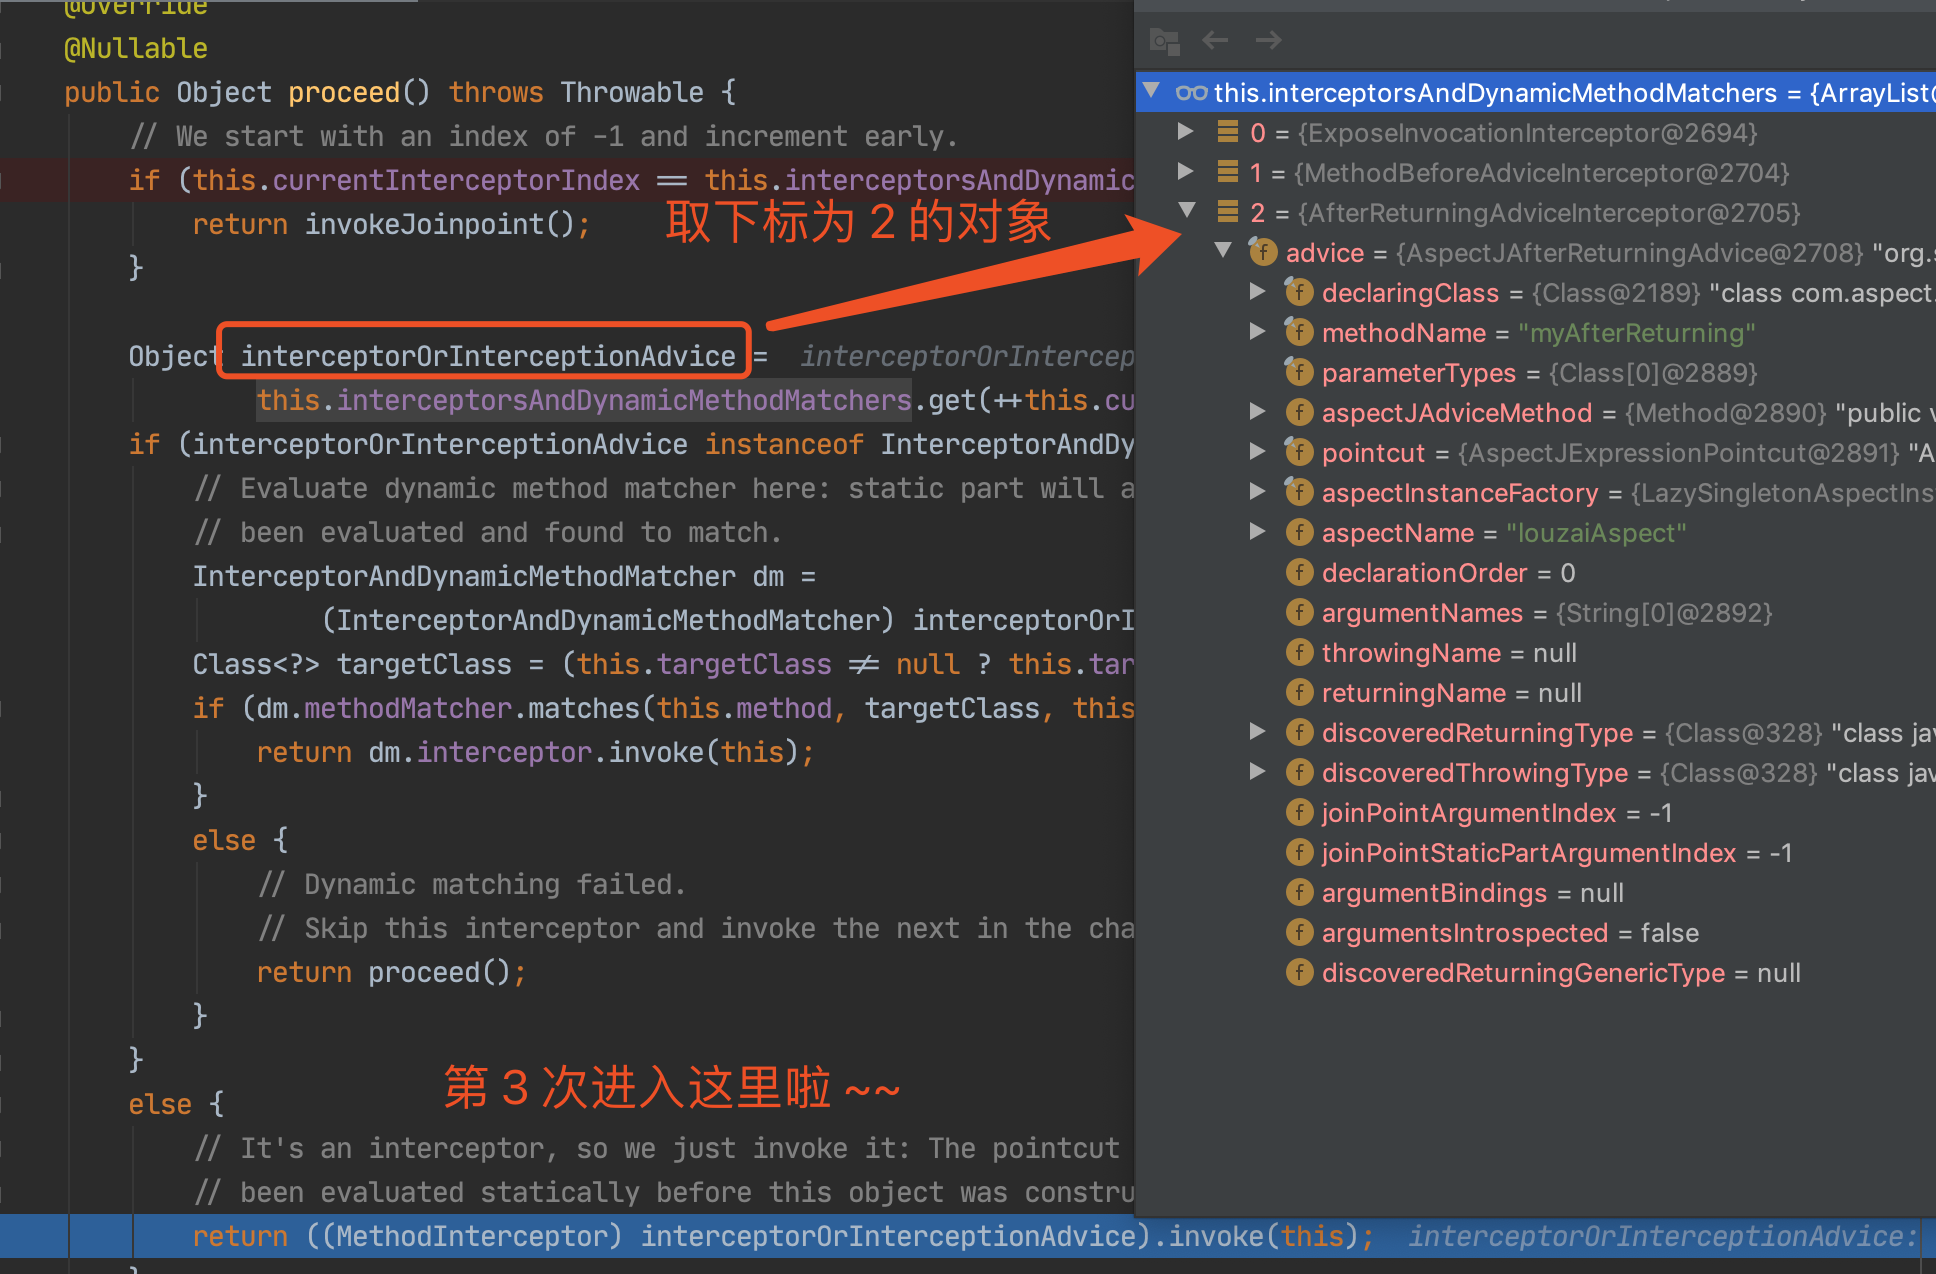Image resolution: width=1936 pixels, height=1274 pixels.
Task: Select the discoveredReturningGenericType = null row
Action: (x=1536, y=973)
